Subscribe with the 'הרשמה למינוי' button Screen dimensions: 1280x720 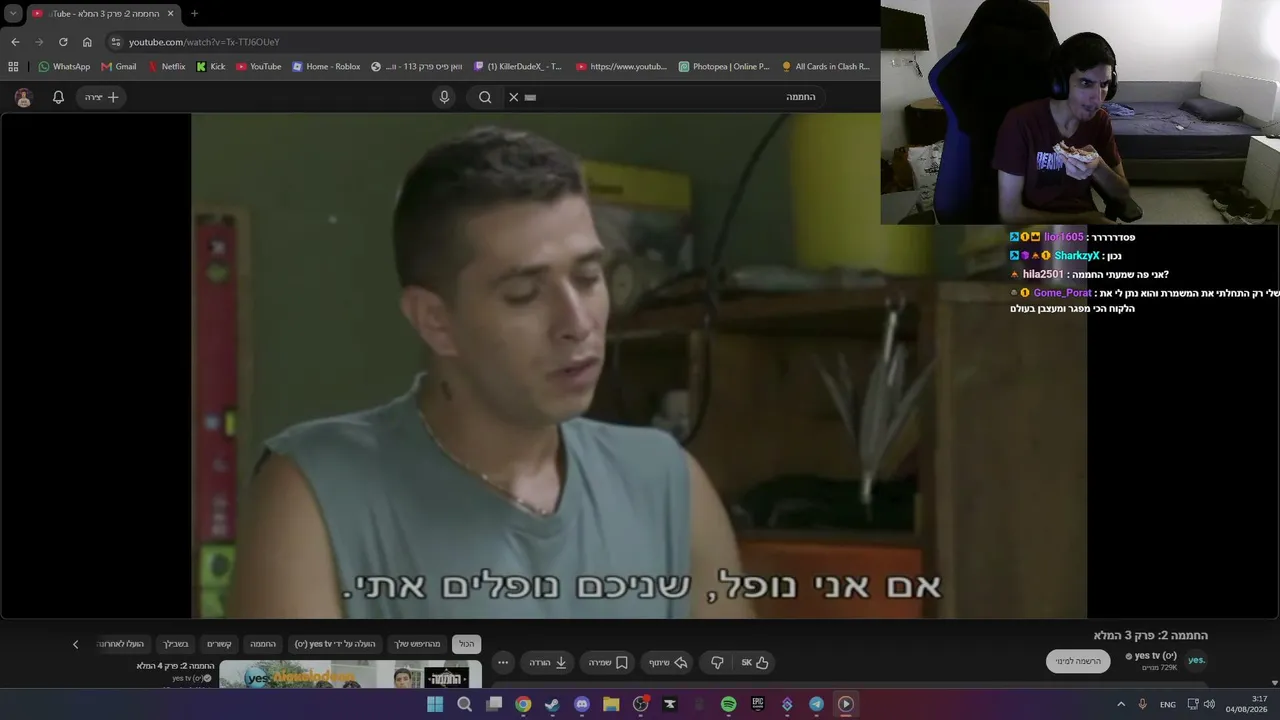1078,661
